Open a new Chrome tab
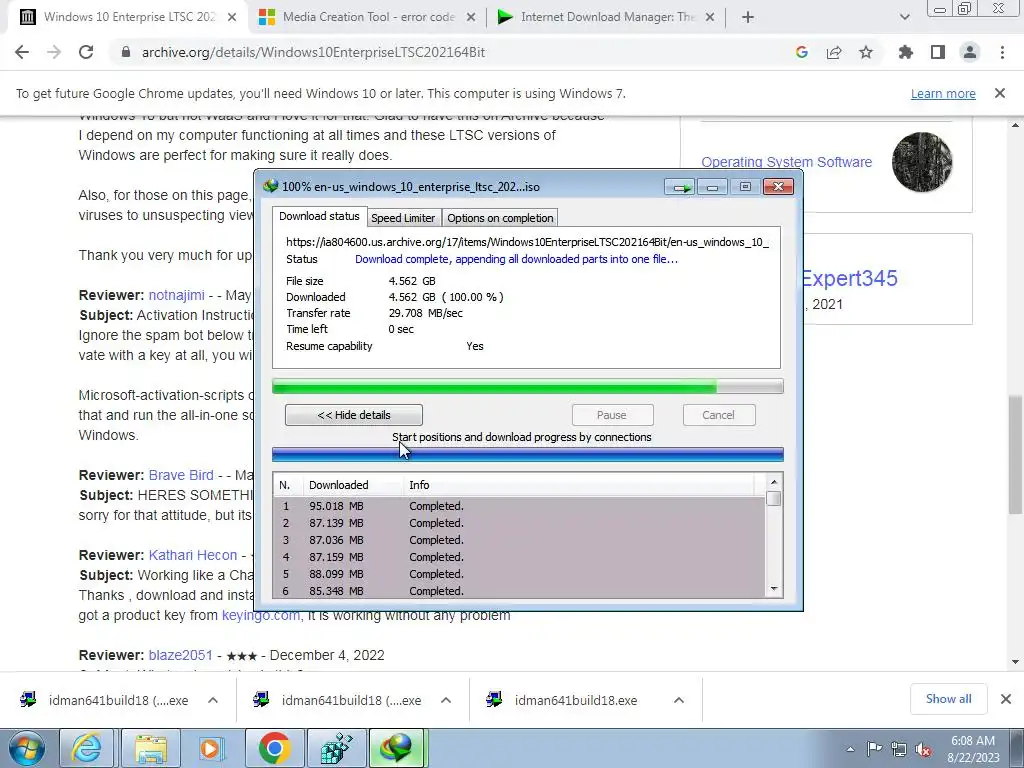The width and height of the screenshot is (1024, 768). (x=748, y=17)
